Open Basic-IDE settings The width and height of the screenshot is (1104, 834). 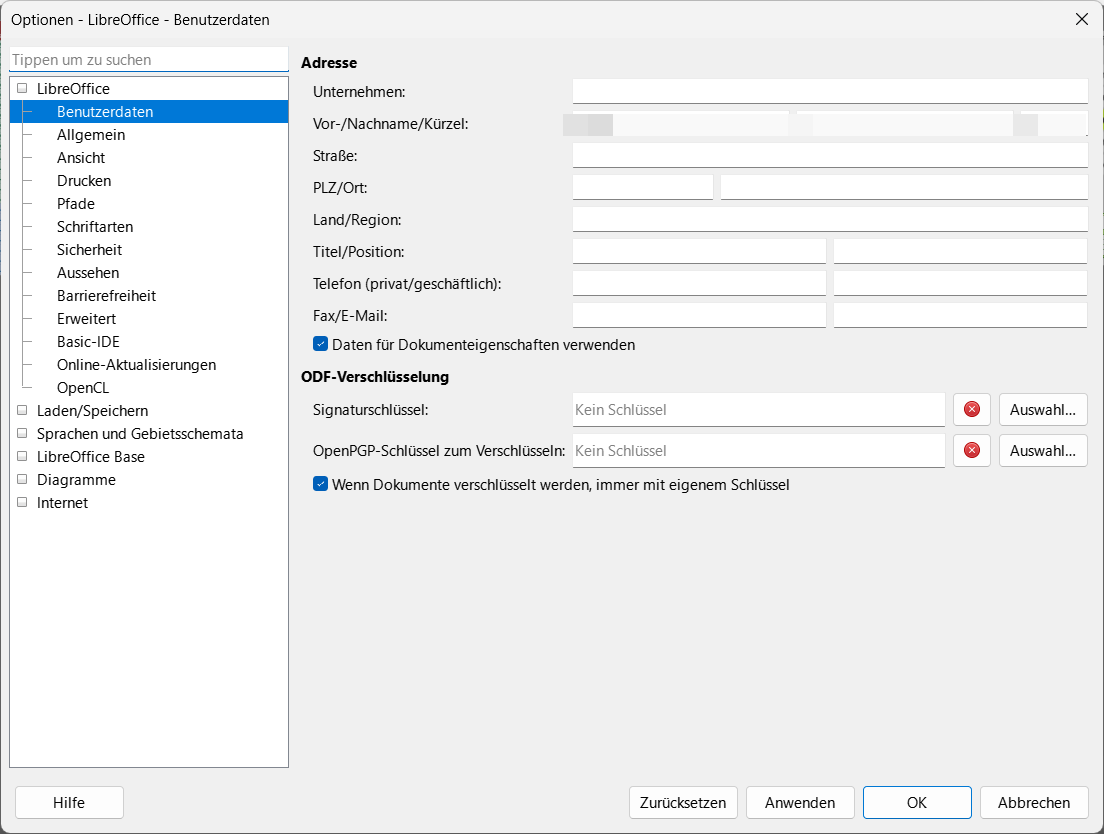pos(88,341)
